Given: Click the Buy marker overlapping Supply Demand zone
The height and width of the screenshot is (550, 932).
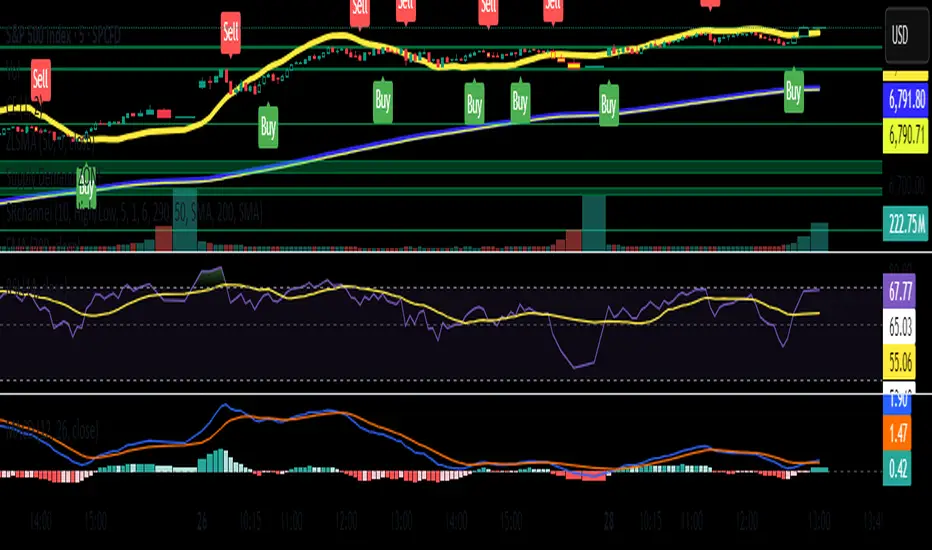Looking at the screenshot, I should (86, 186).
